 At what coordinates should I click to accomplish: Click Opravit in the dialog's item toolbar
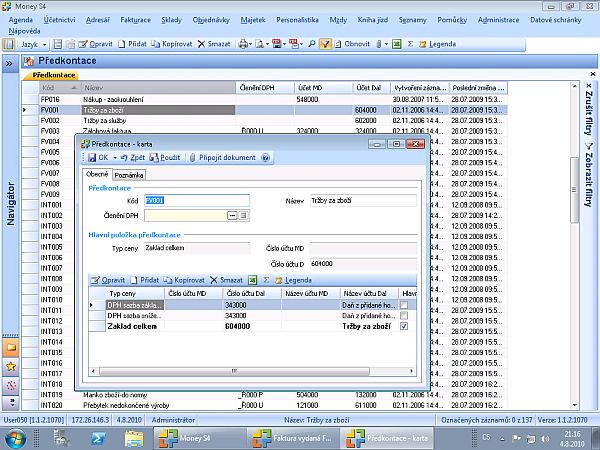click(108, 280)
